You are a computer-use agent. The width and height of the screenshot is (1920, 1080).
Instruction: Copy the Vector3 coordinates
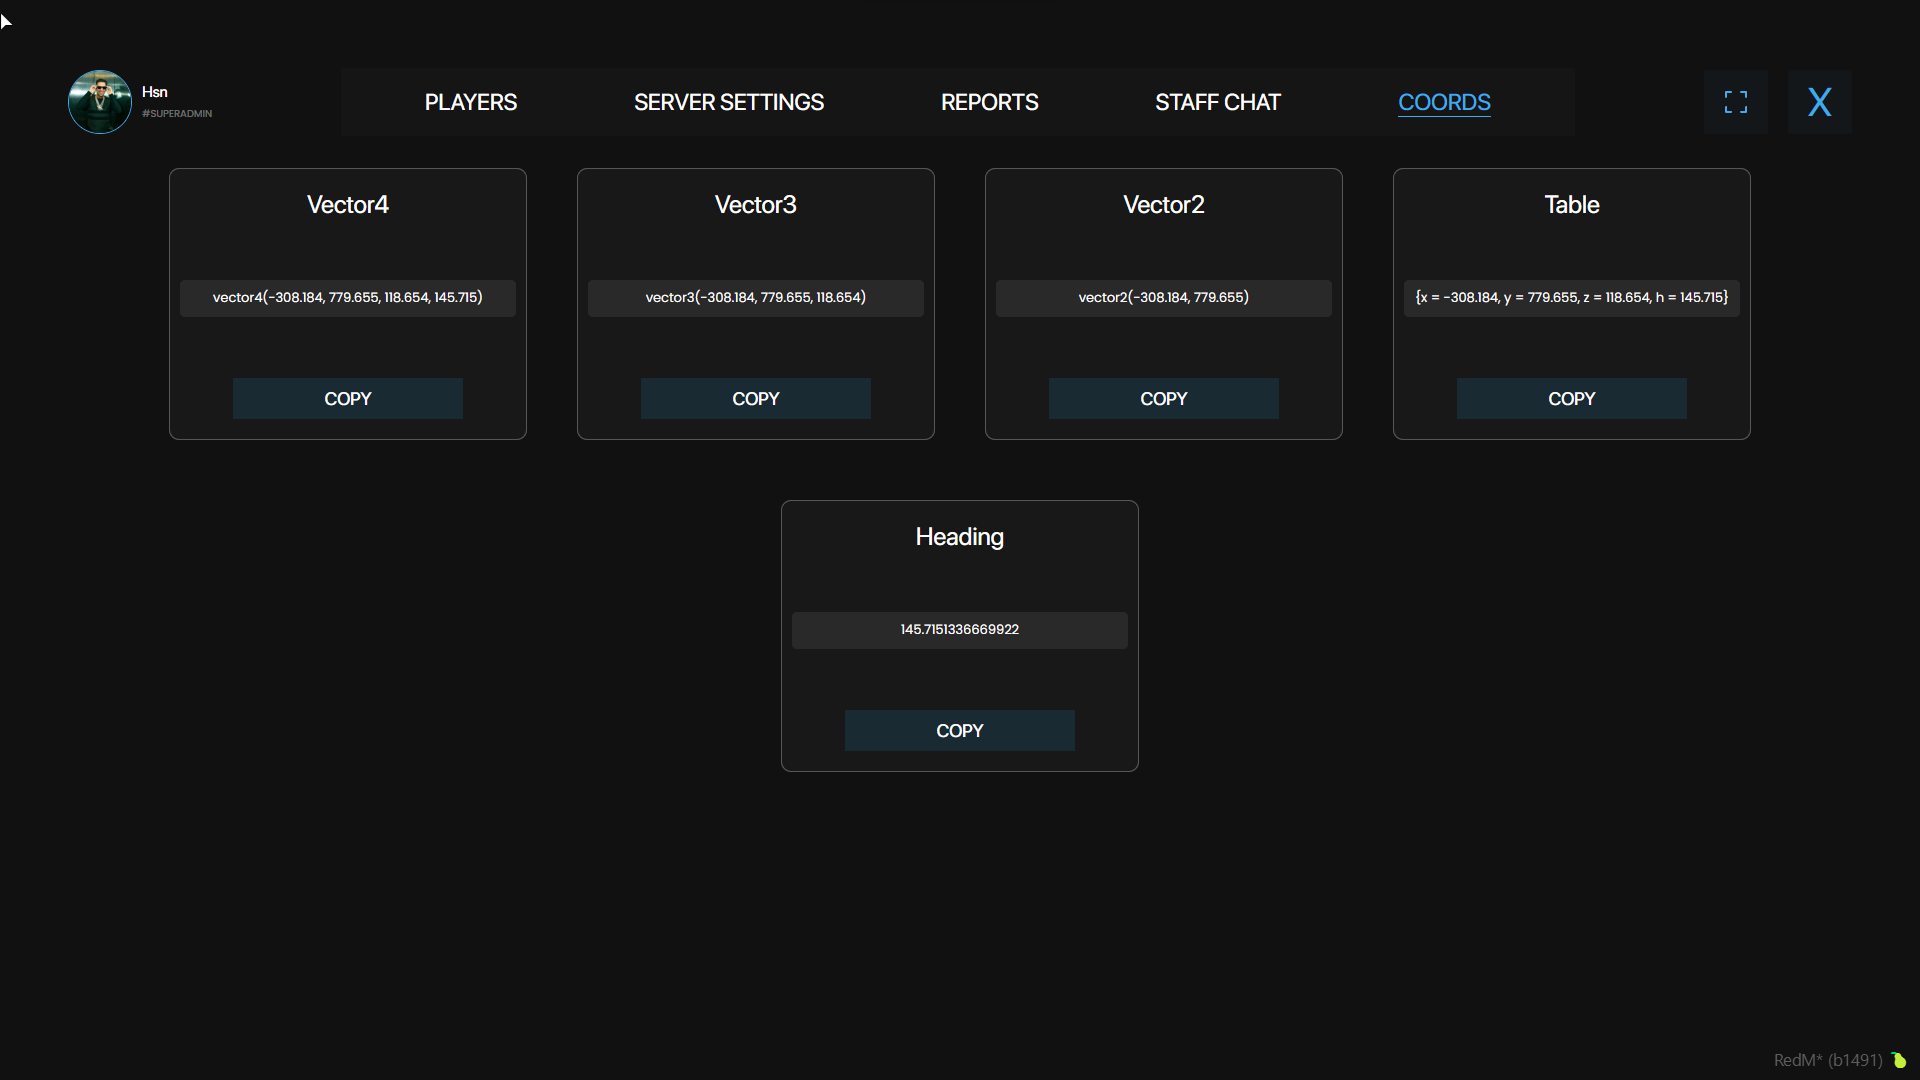[755, 398]
